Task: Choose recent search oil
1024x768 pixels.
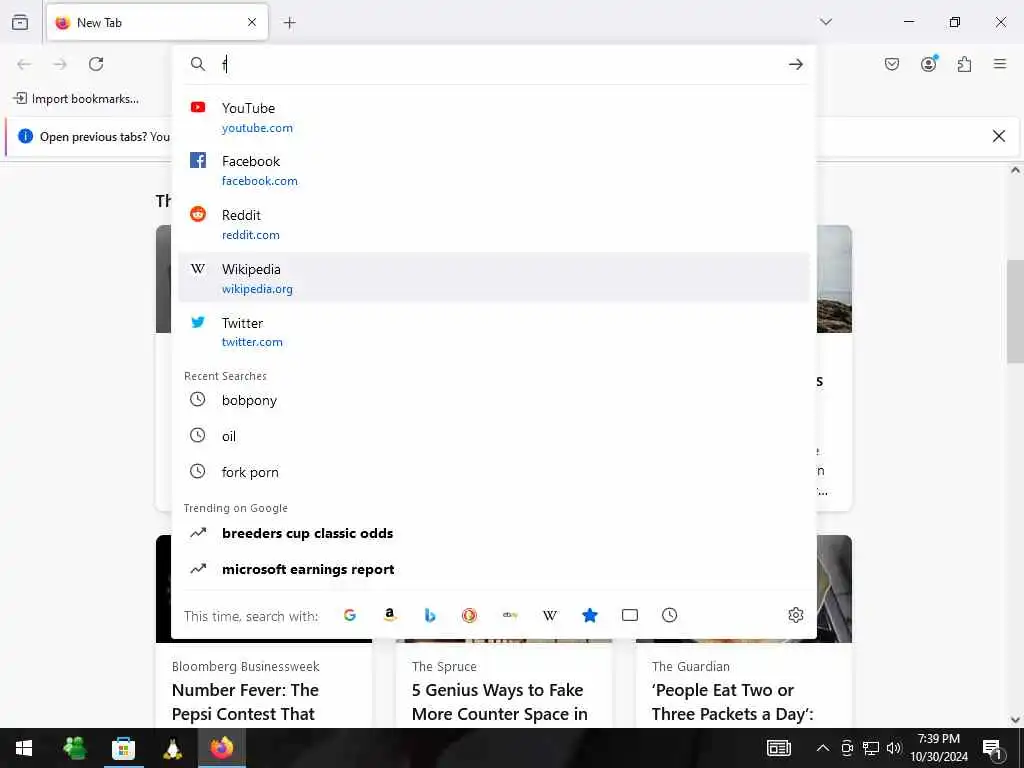Action: (x=494, y=436)
